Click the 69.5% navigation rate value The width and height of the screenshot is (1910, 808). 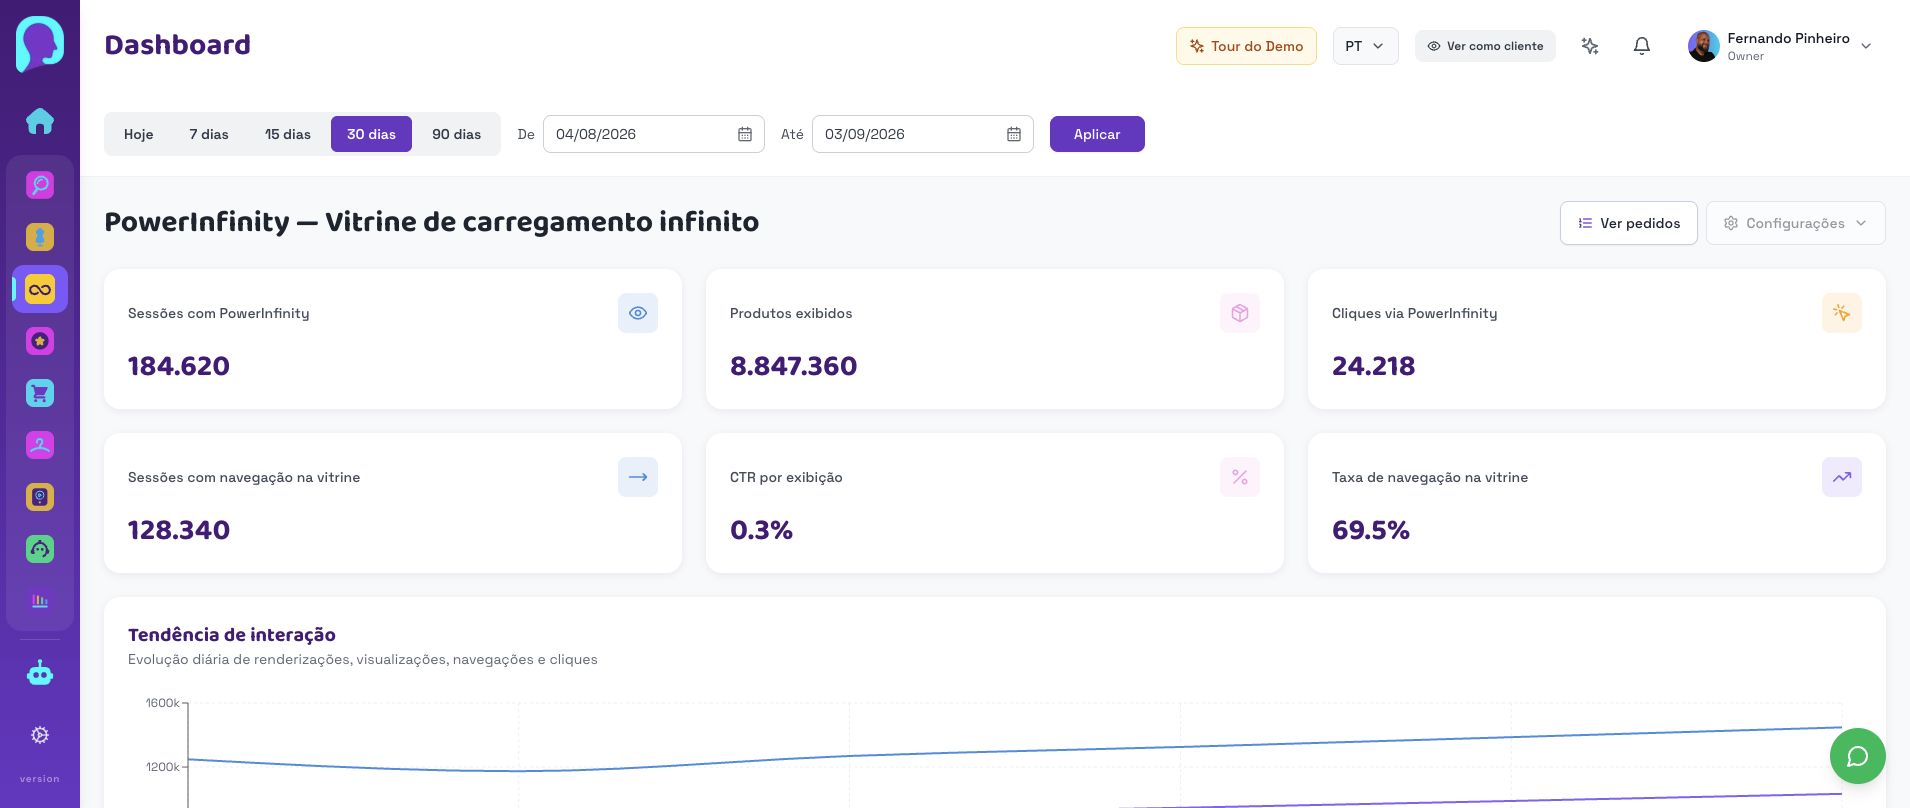coord(1371,530)
